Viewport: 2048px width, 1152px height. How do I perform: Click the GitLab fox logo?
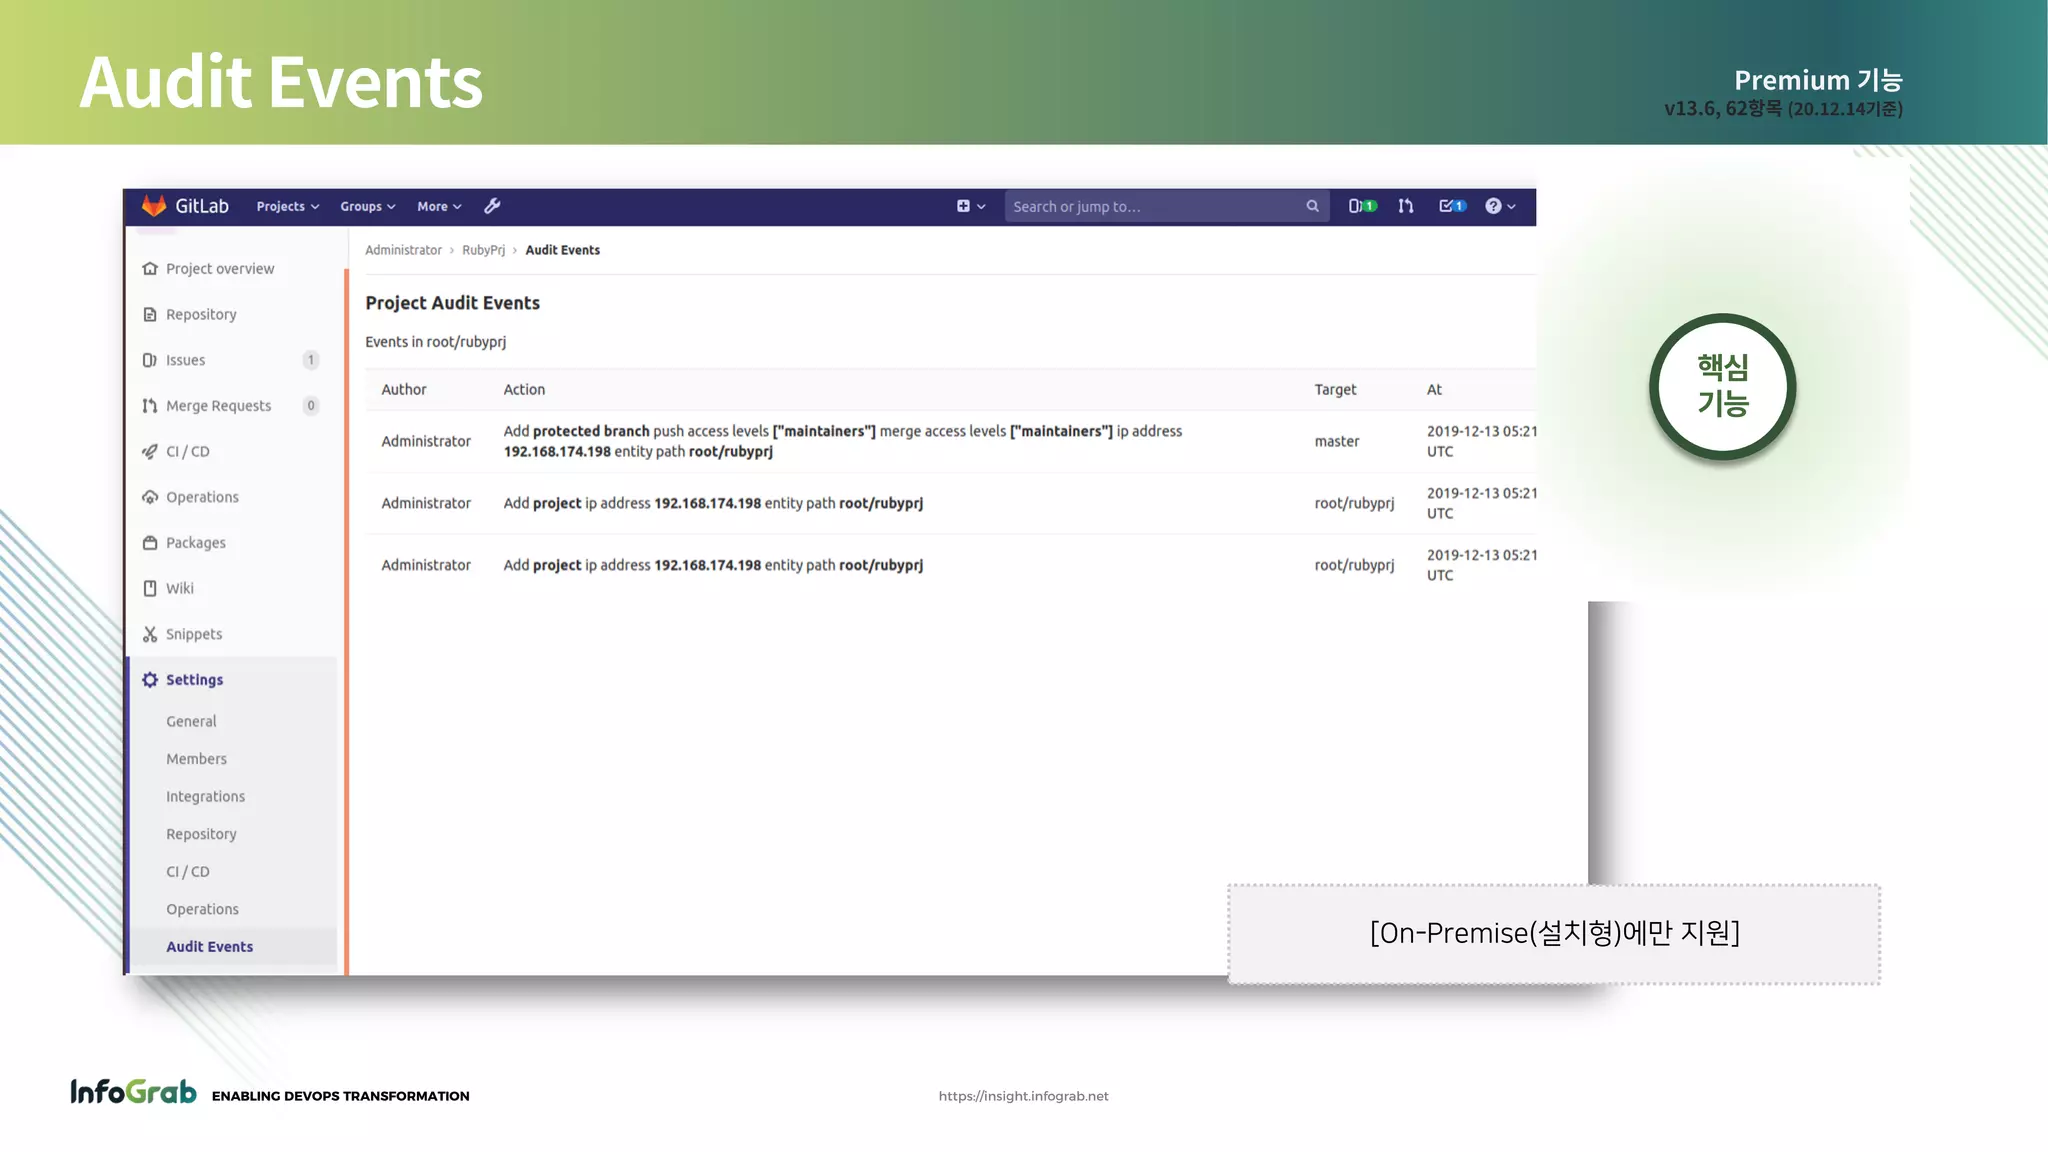coord(153,206)
